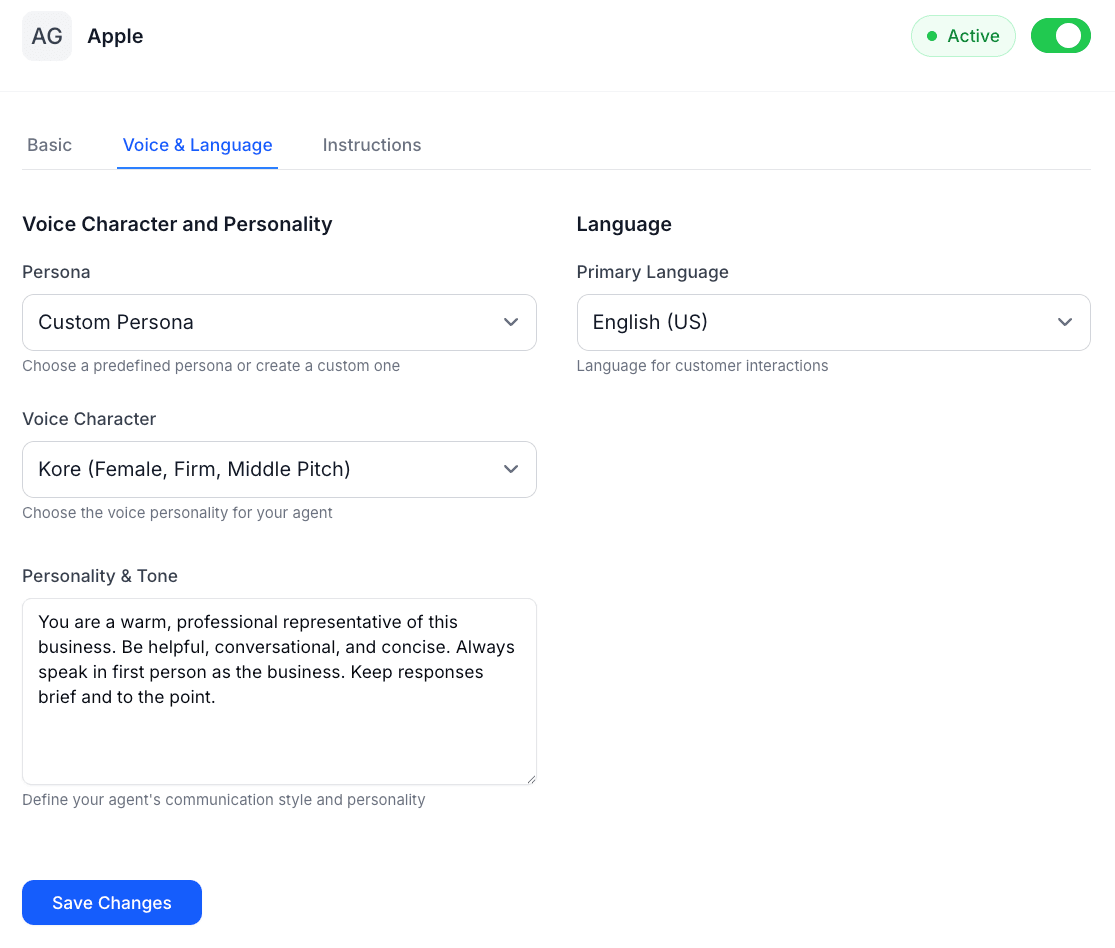Image resolution: width=1115 pixels, height=948 pixels.
Task: Switch to the Basic tab
Action: point(49,145)
